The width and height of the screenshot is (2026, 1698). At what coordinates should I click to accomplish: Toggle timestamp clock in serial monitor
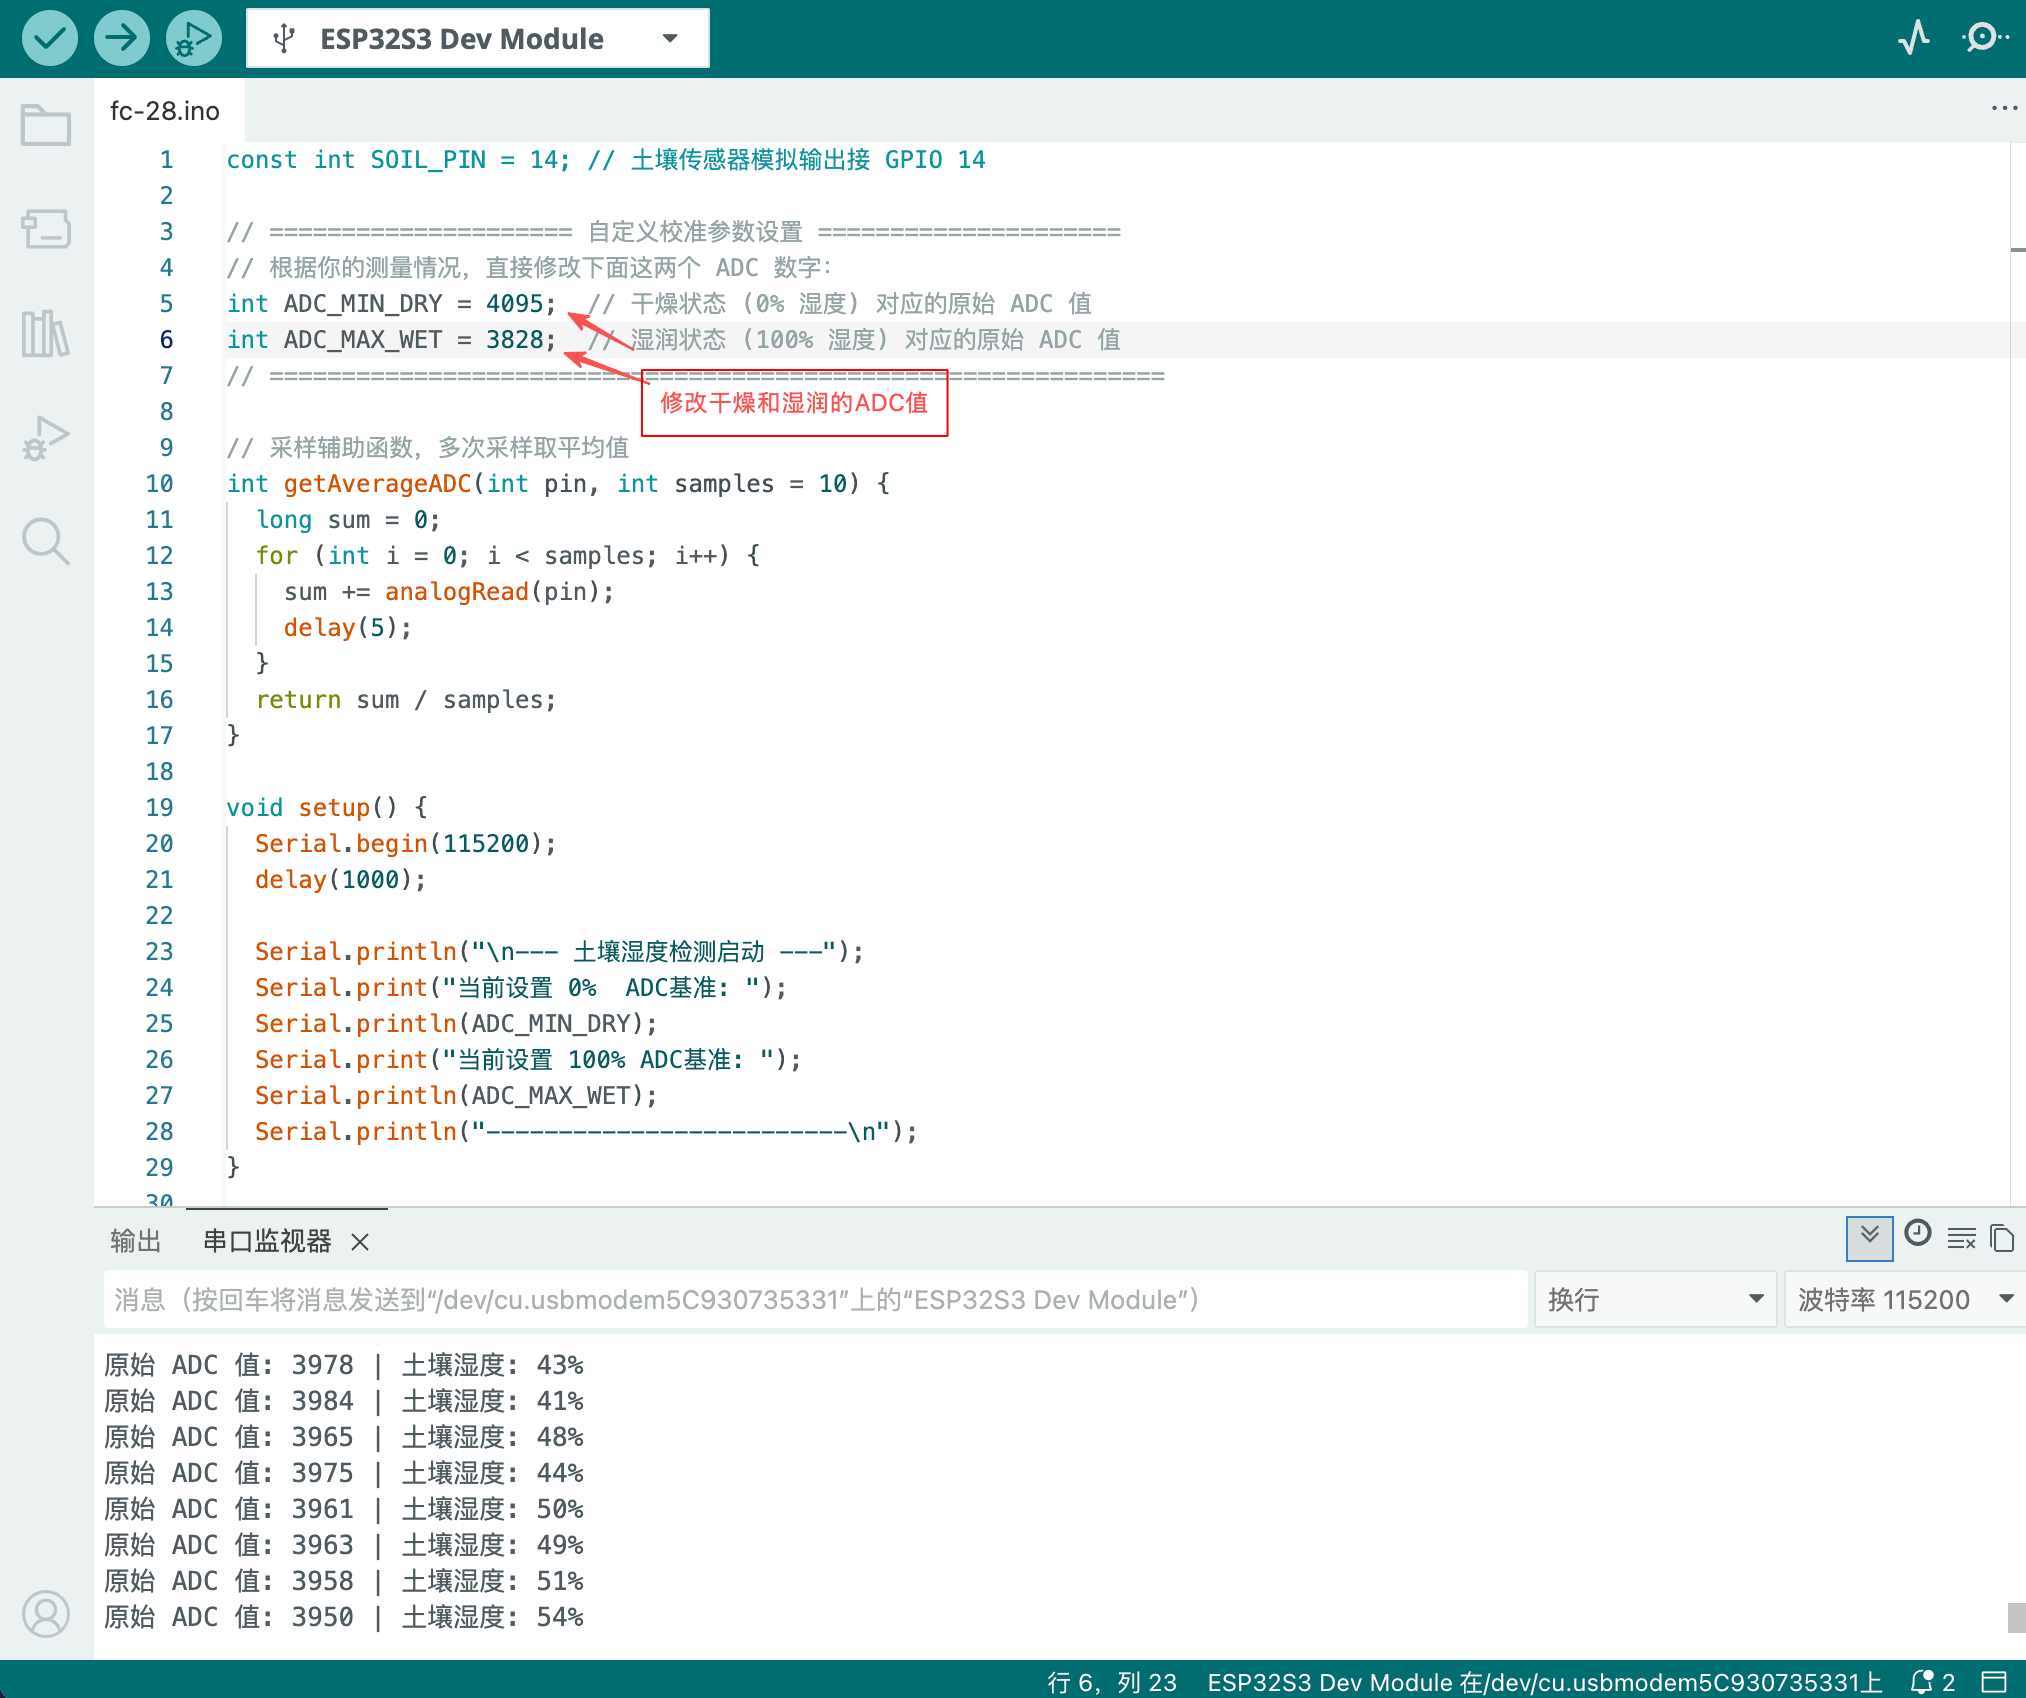coord(1917,1234)
